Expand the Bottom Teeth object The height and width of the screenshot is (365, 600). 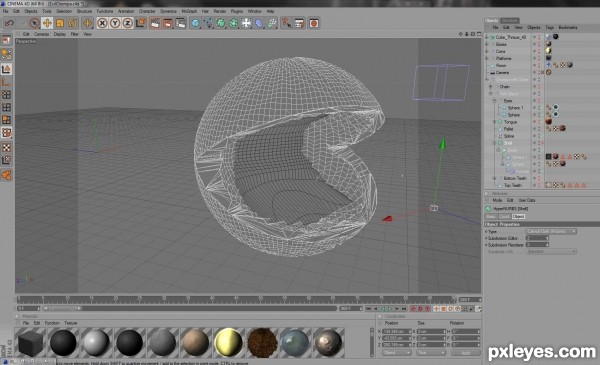[x=494, y=178]
